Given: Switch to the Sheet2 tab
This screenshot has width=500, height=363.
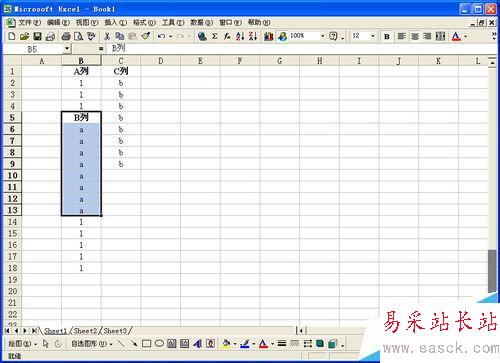Looking at the screenshot, I should tap(85, 331).
